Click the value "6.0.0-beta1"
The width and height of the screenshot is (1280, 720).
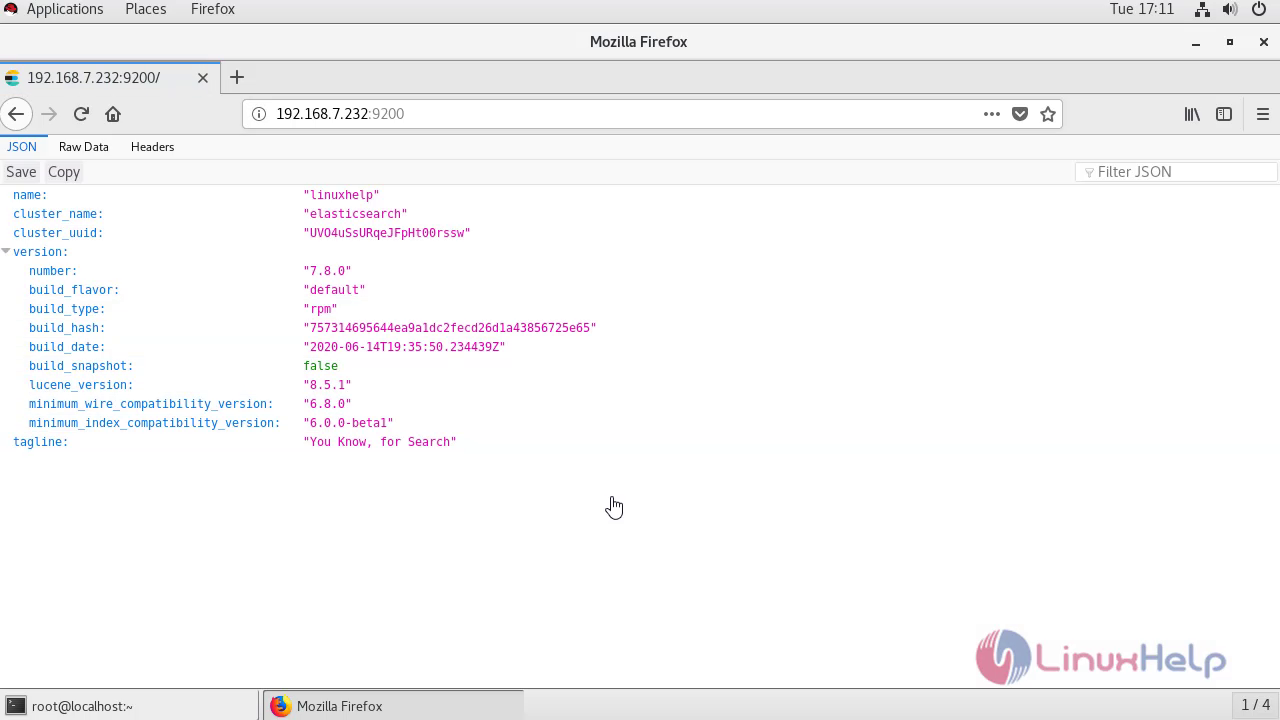pos(349,423)
